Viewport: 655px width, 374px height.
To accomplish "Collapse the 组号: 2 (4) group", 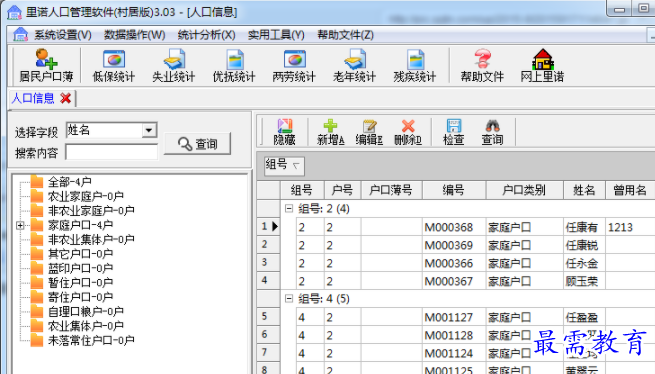I will 289,209.
